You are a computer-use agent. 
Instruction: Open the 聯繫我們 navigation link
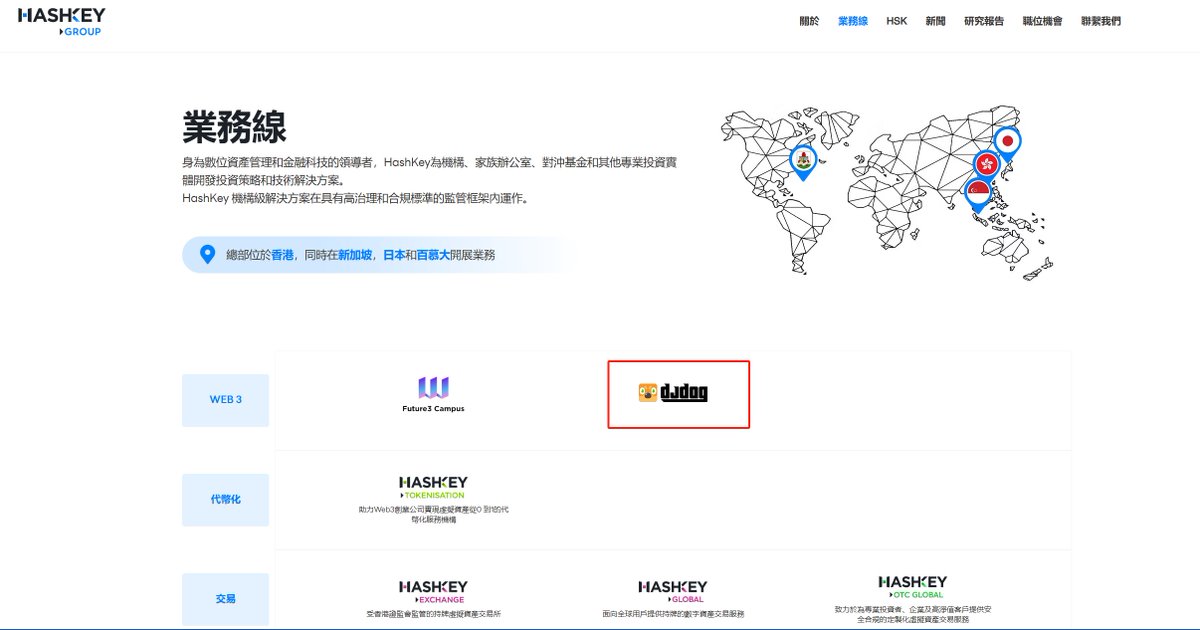(1101, 21)
